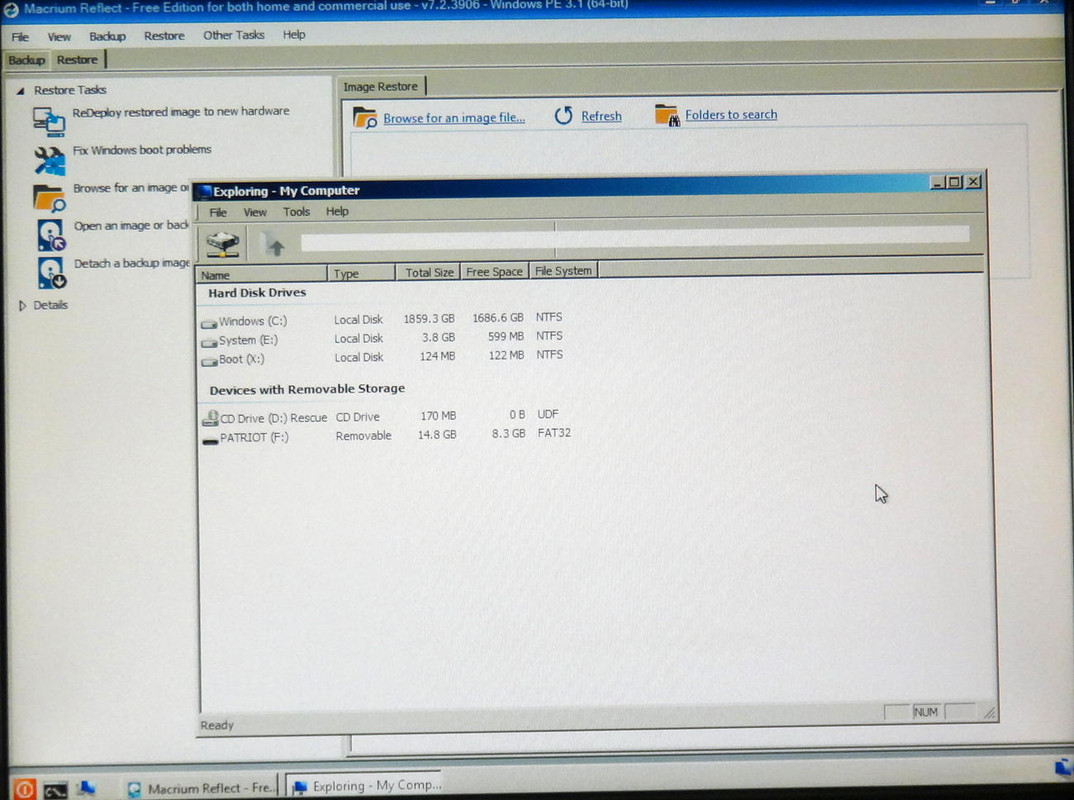
Task: Select the System (E:) drive icon
Action: click(x=209, y=341)
